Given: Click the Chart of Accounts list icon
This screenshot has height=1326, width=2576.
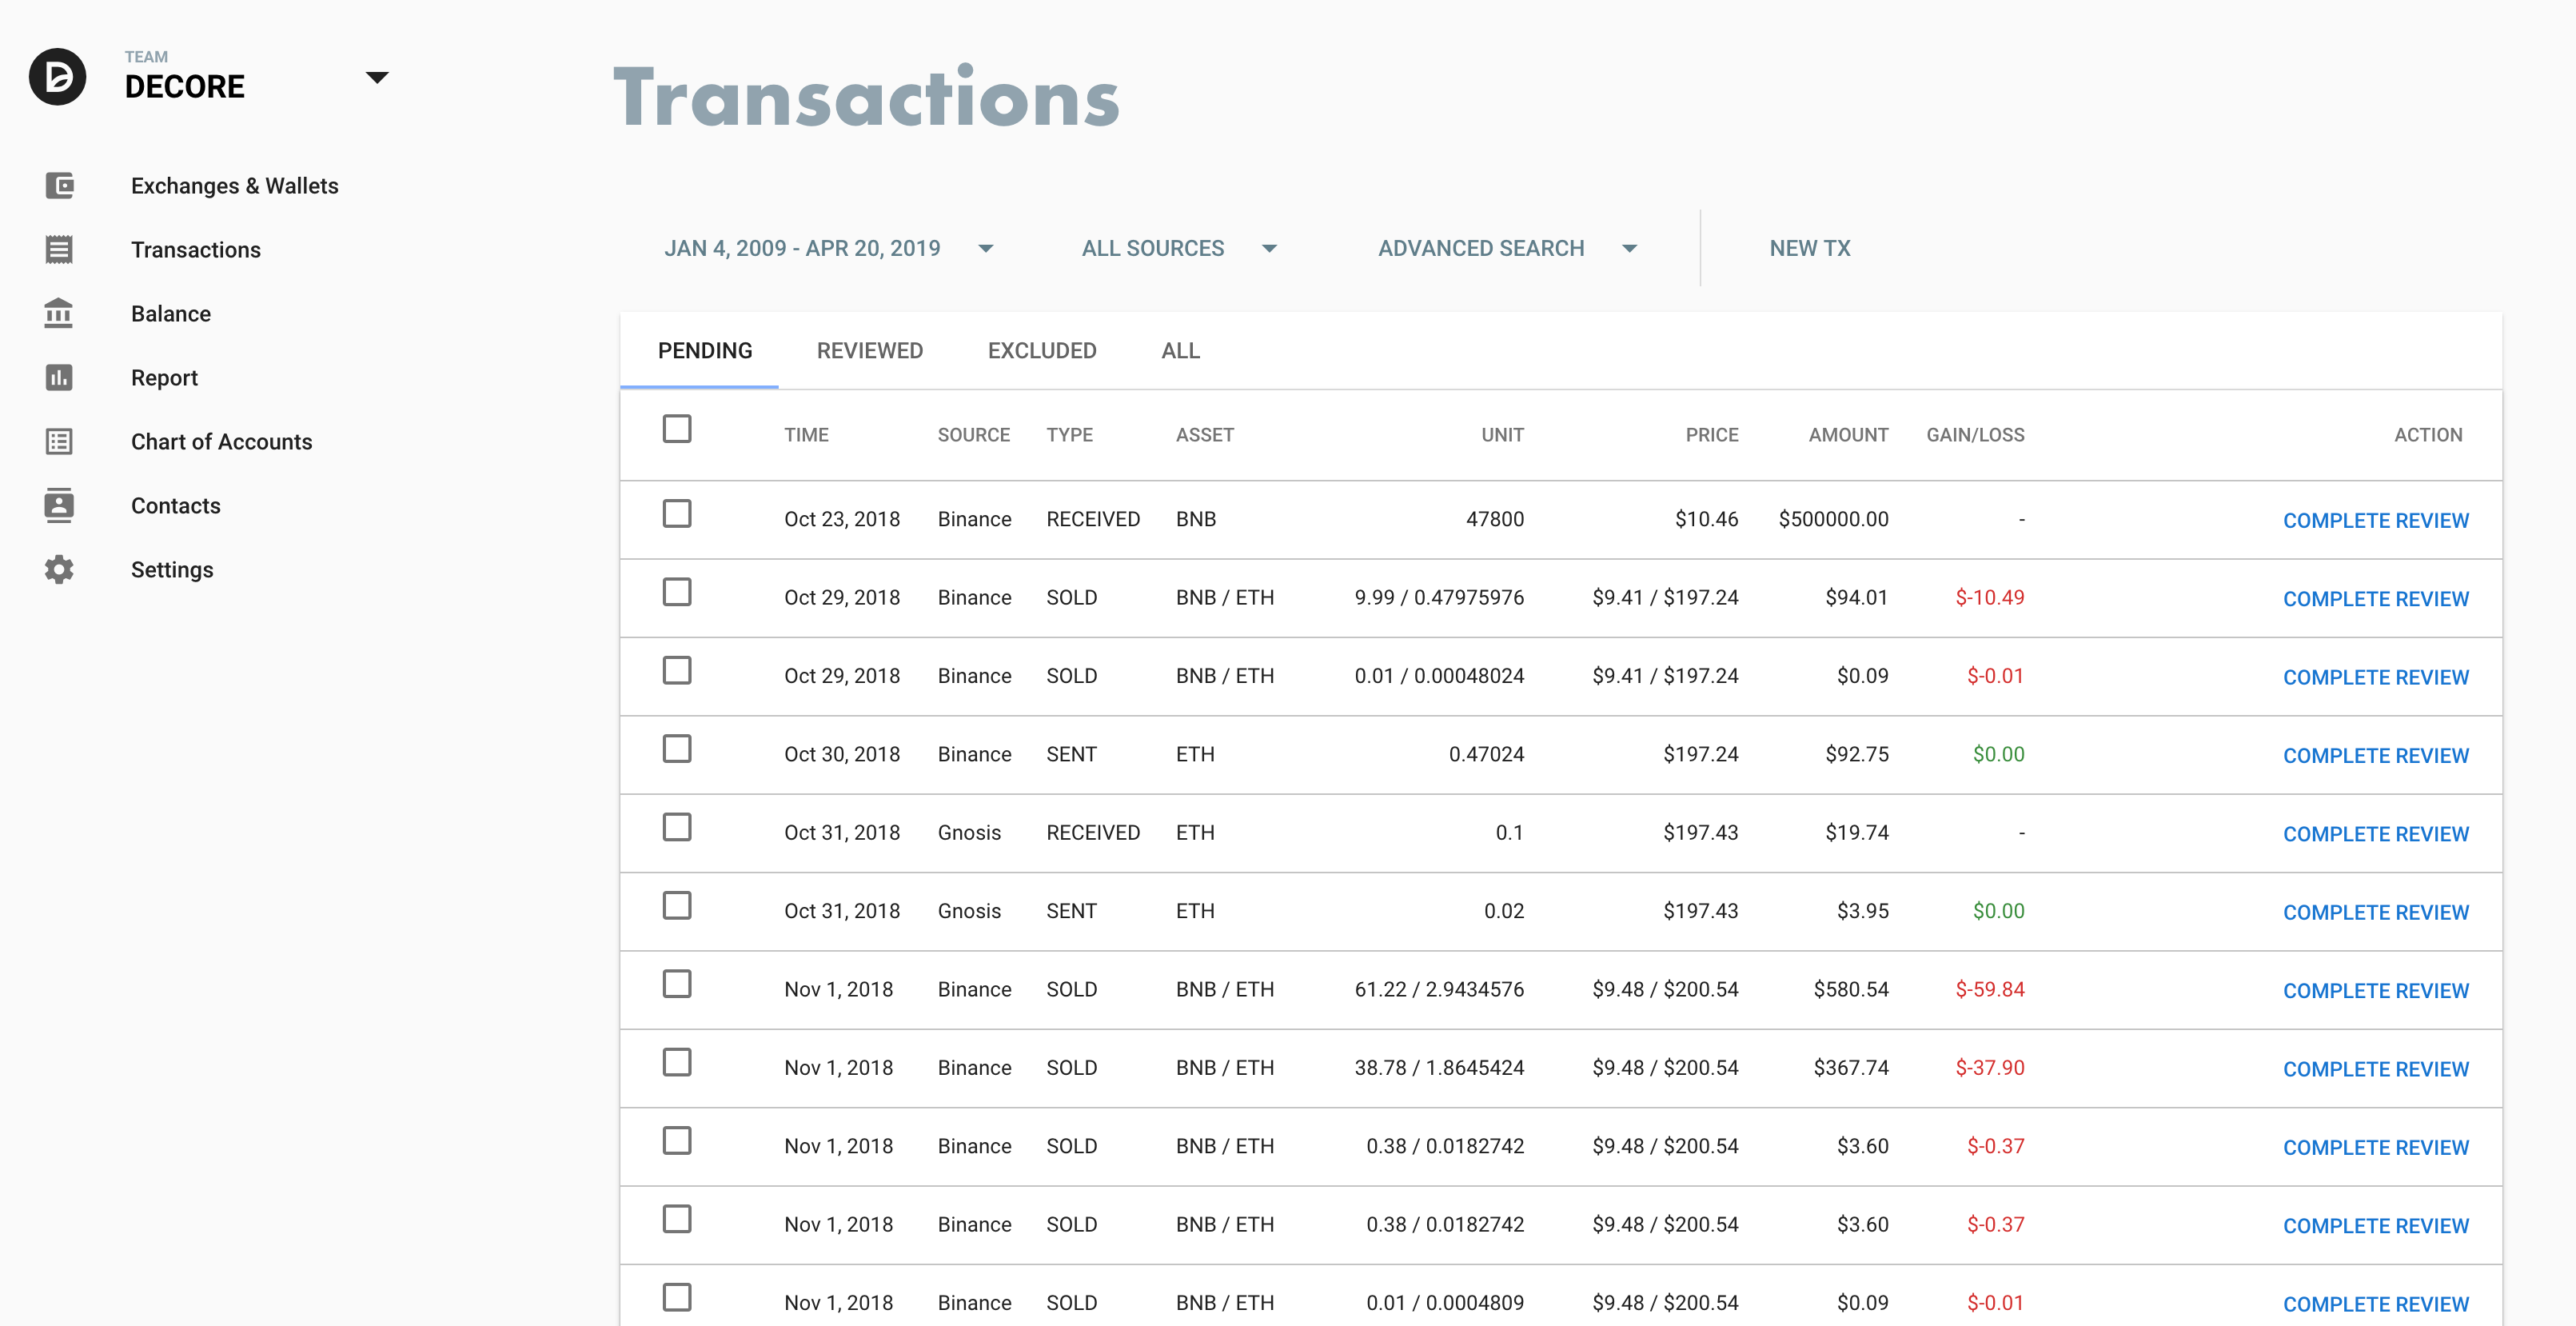Looking at the screenshot, I should coord(59,441).
